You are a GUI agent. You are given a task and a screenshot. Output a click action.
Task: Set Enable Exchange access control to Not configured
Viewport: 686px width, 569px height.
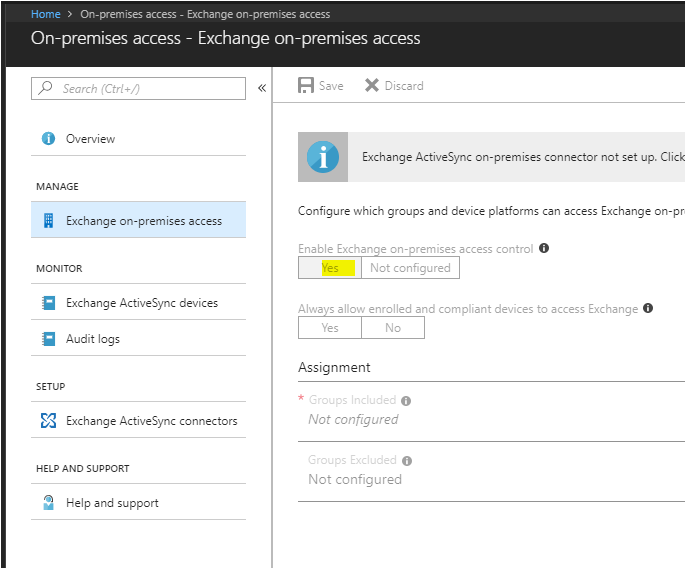coord(410,267)
